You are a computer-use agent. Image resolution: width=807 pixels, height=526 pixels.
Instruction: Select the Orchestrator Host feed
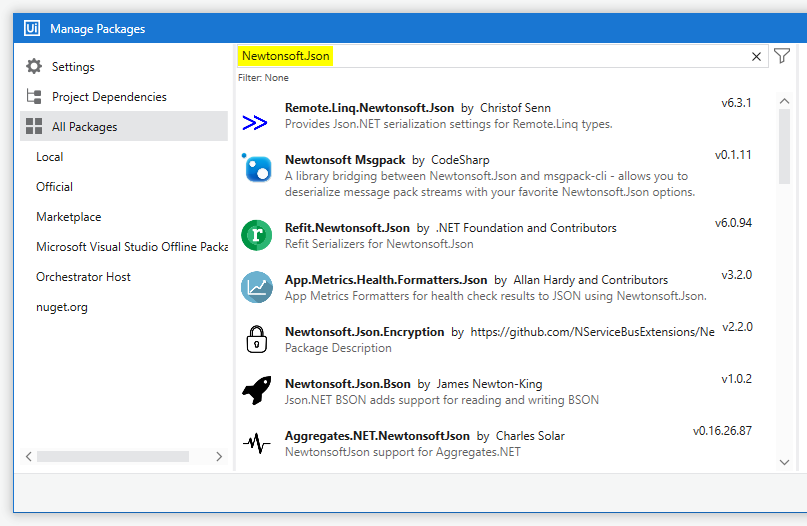coord(83,276)
